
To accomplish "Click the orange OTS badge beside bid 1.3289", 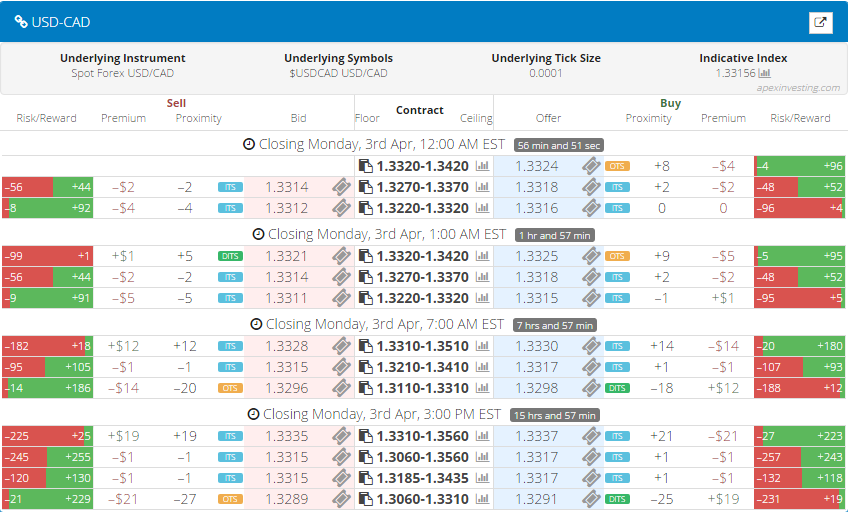I will point(230,499).
